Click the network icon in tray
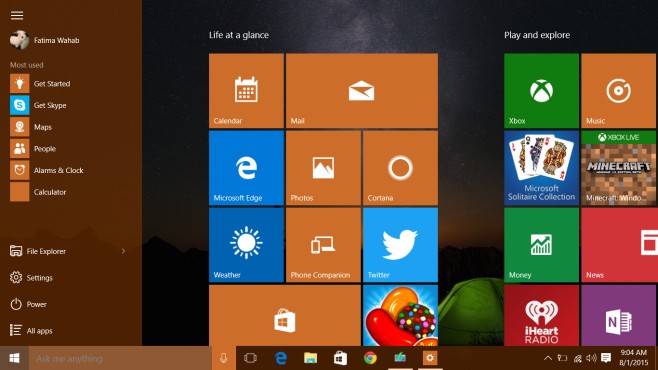The height and width of the screenshot is (370, 658). pyautogui.click(x=577, y=358)
